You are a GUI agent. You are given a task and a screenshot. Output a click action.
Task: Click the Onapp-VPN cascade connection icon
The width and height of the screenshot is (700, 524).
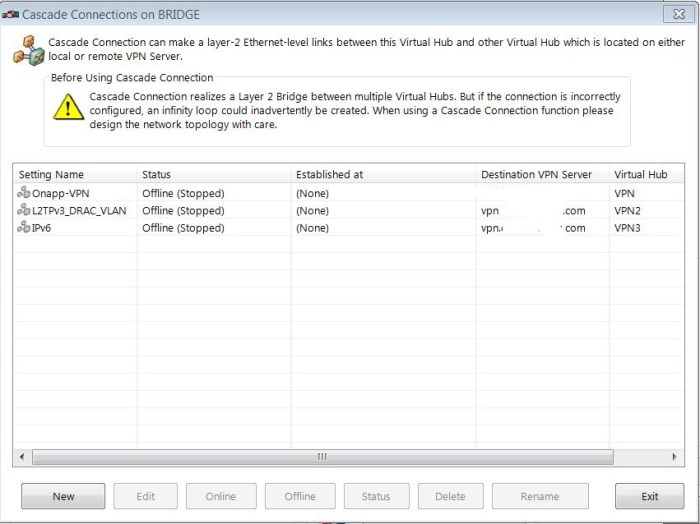point(24,193)
